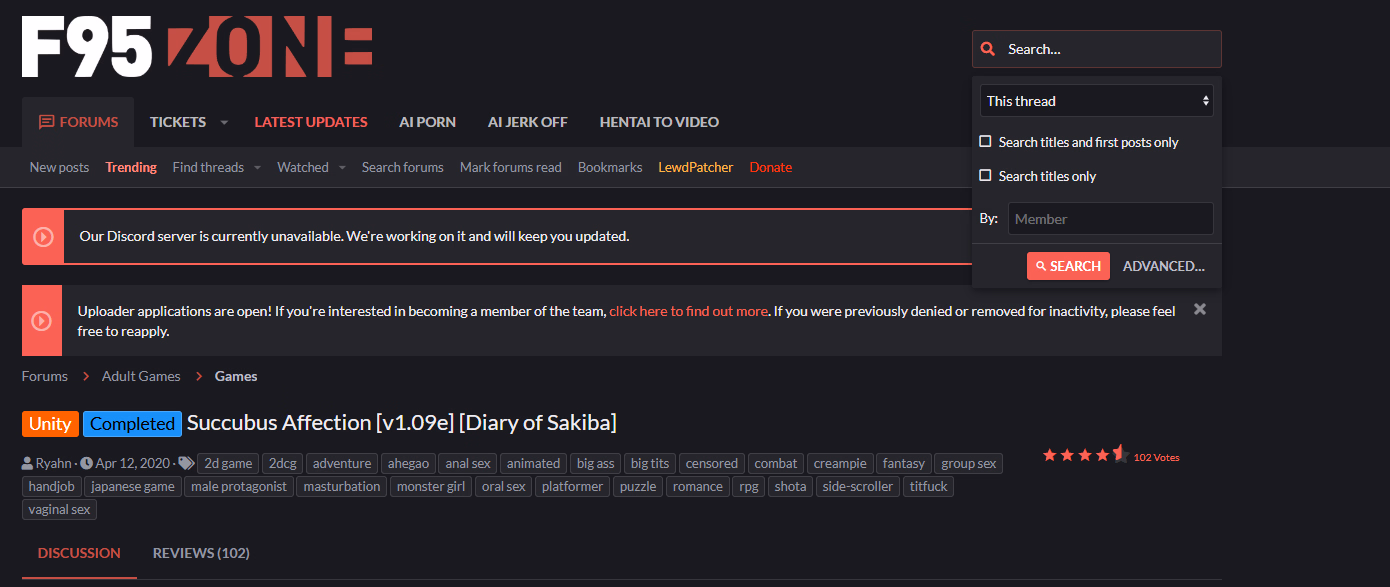The image size is (1390, 587).
Task: Click the Unity prefix label
Action: [x=50, y=423]
